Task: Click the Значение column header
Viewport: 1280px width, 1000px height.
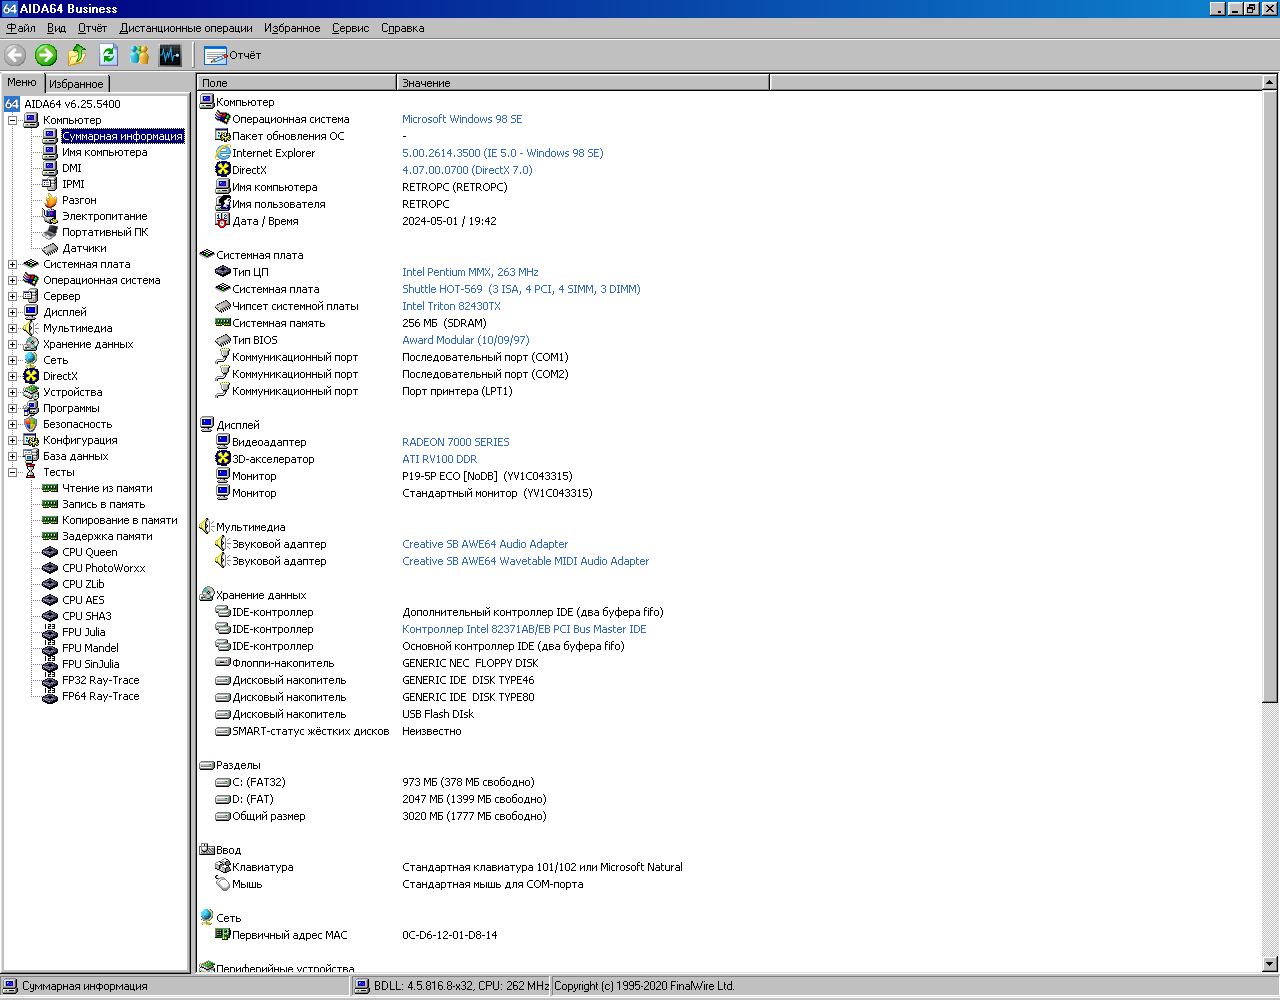Action: pos(583,83)
